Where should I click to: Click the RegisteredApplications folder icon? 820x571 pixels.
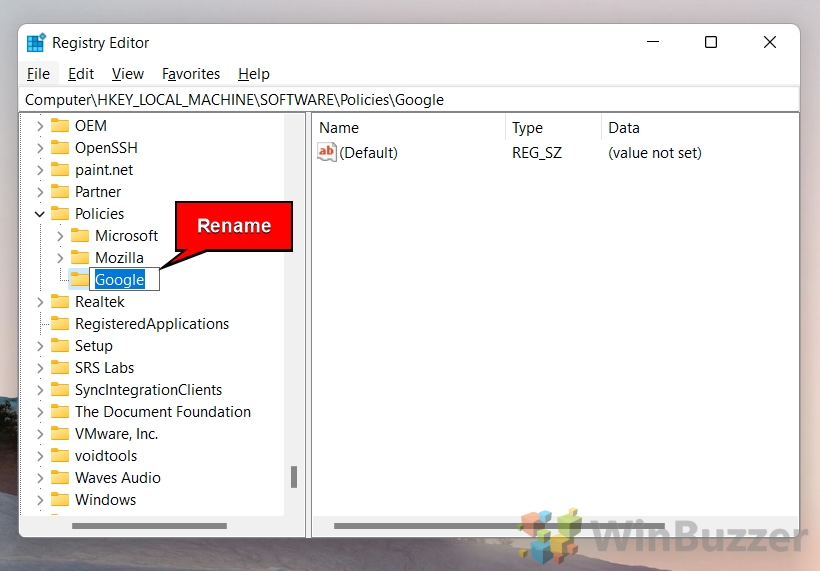click(60, 323)
